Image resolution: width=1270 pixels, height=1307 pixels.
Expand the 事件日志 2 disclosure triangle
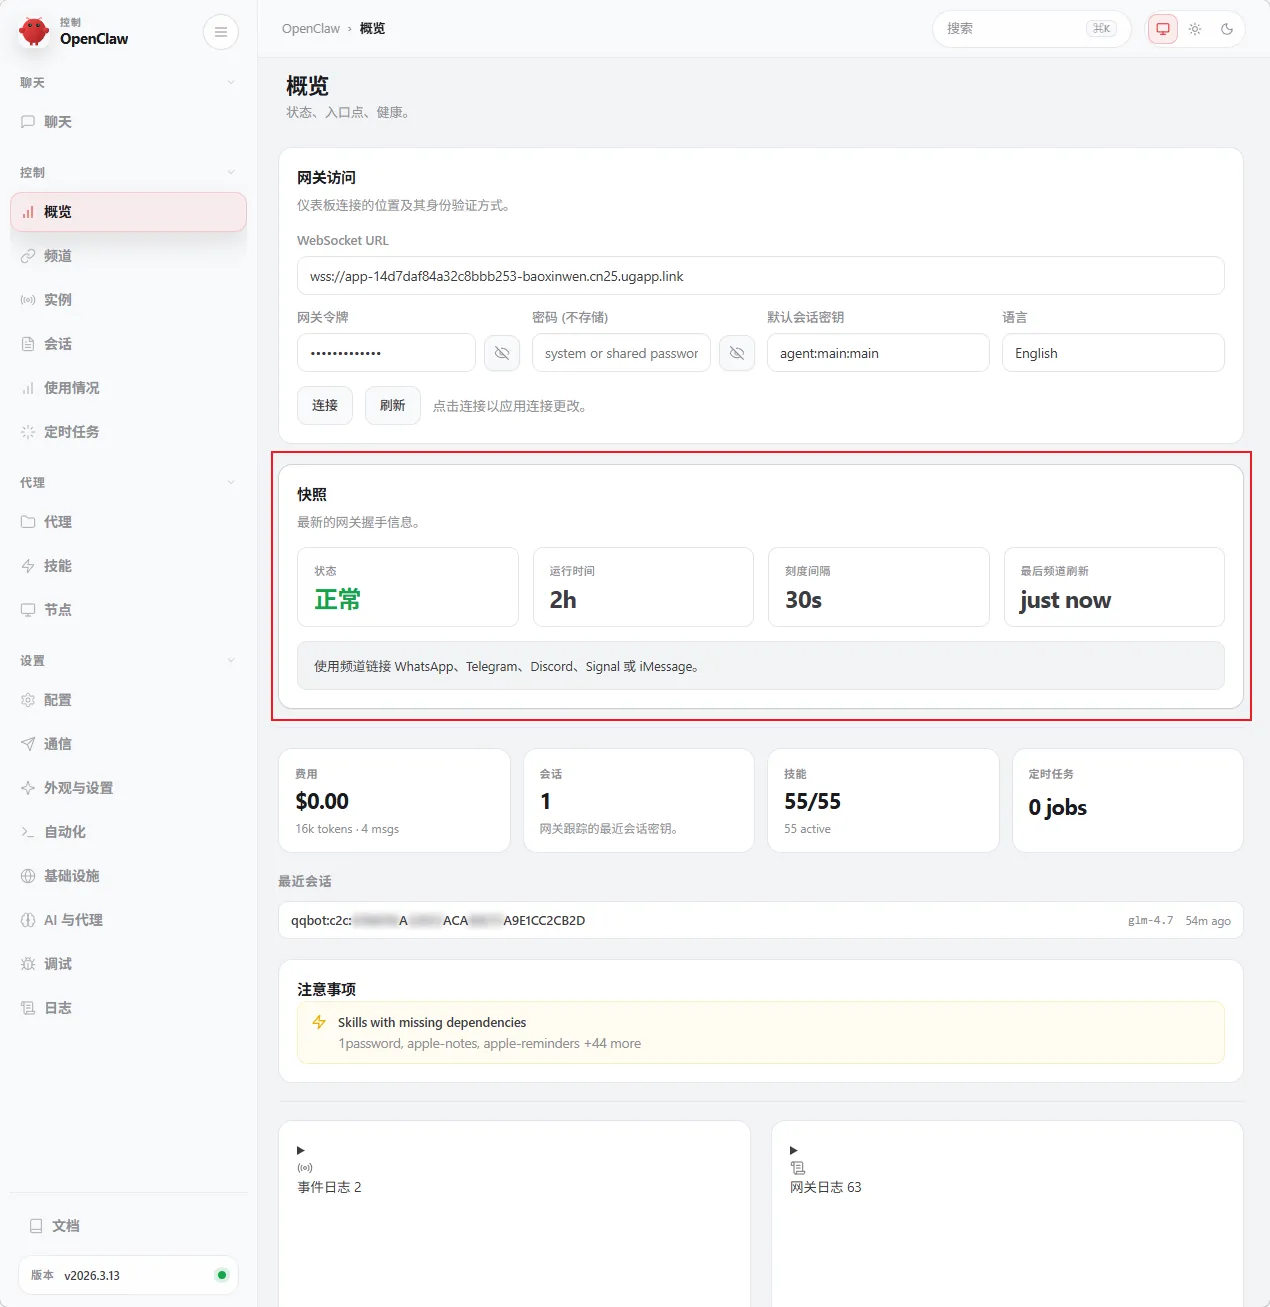pyautogui.click(x=301, y=1150)
